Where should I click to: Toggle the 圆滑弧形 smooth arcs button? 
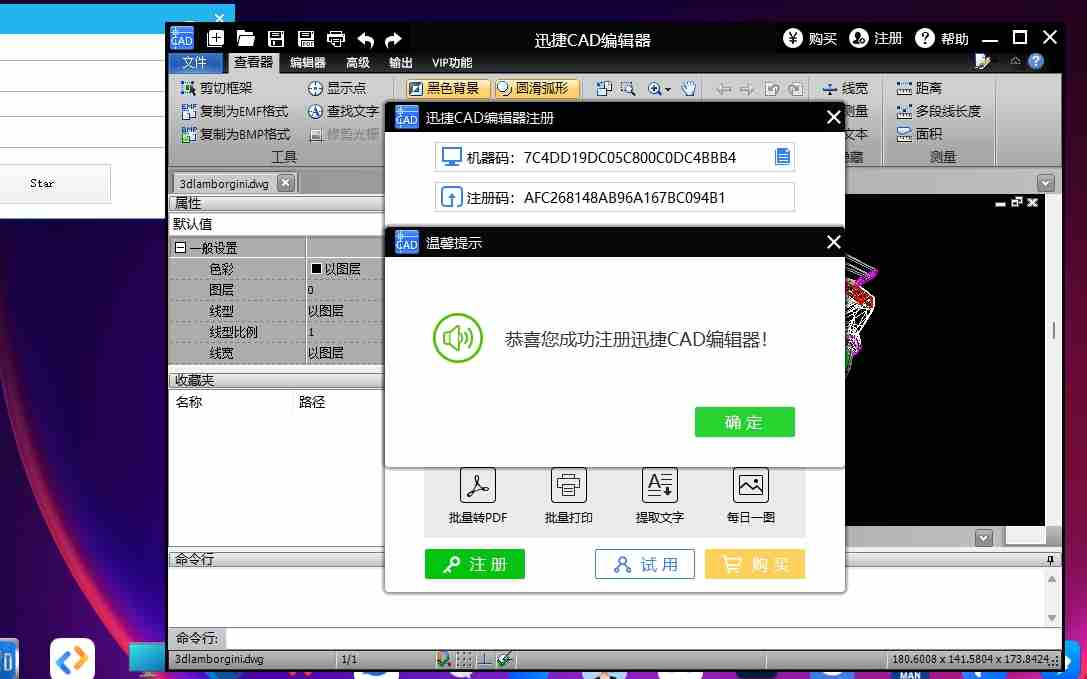[537, 88]
